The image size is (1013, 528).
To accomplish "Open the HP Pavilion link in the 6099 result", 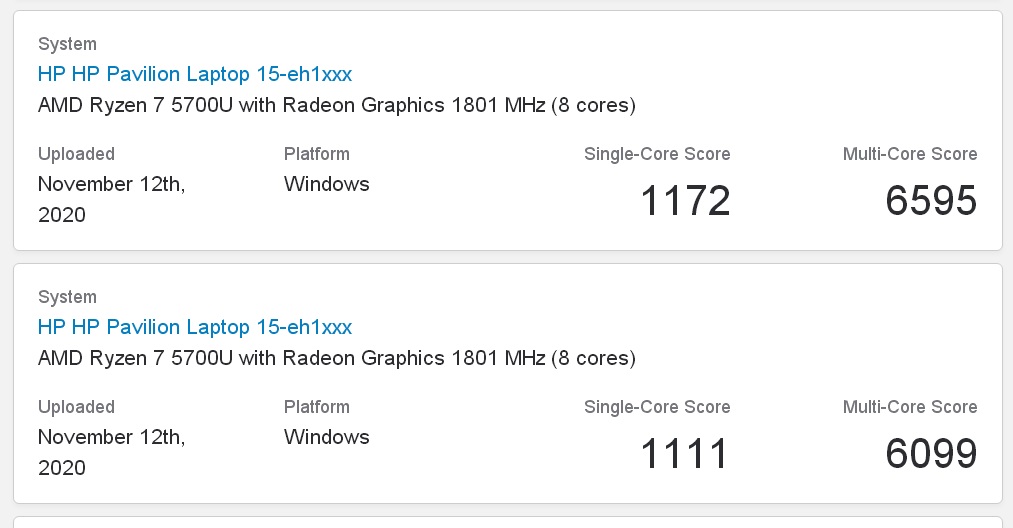I will (194, 327).
